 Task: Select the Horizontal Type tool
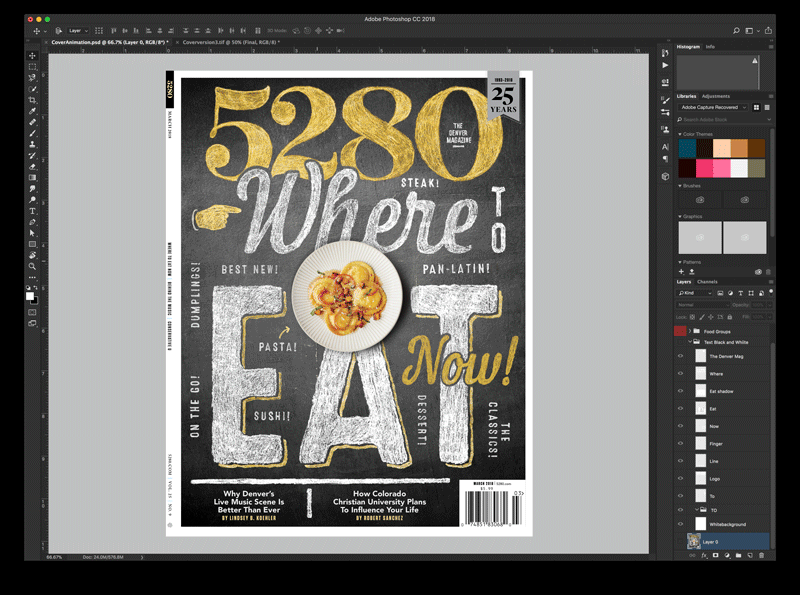[x=32, y=211]
